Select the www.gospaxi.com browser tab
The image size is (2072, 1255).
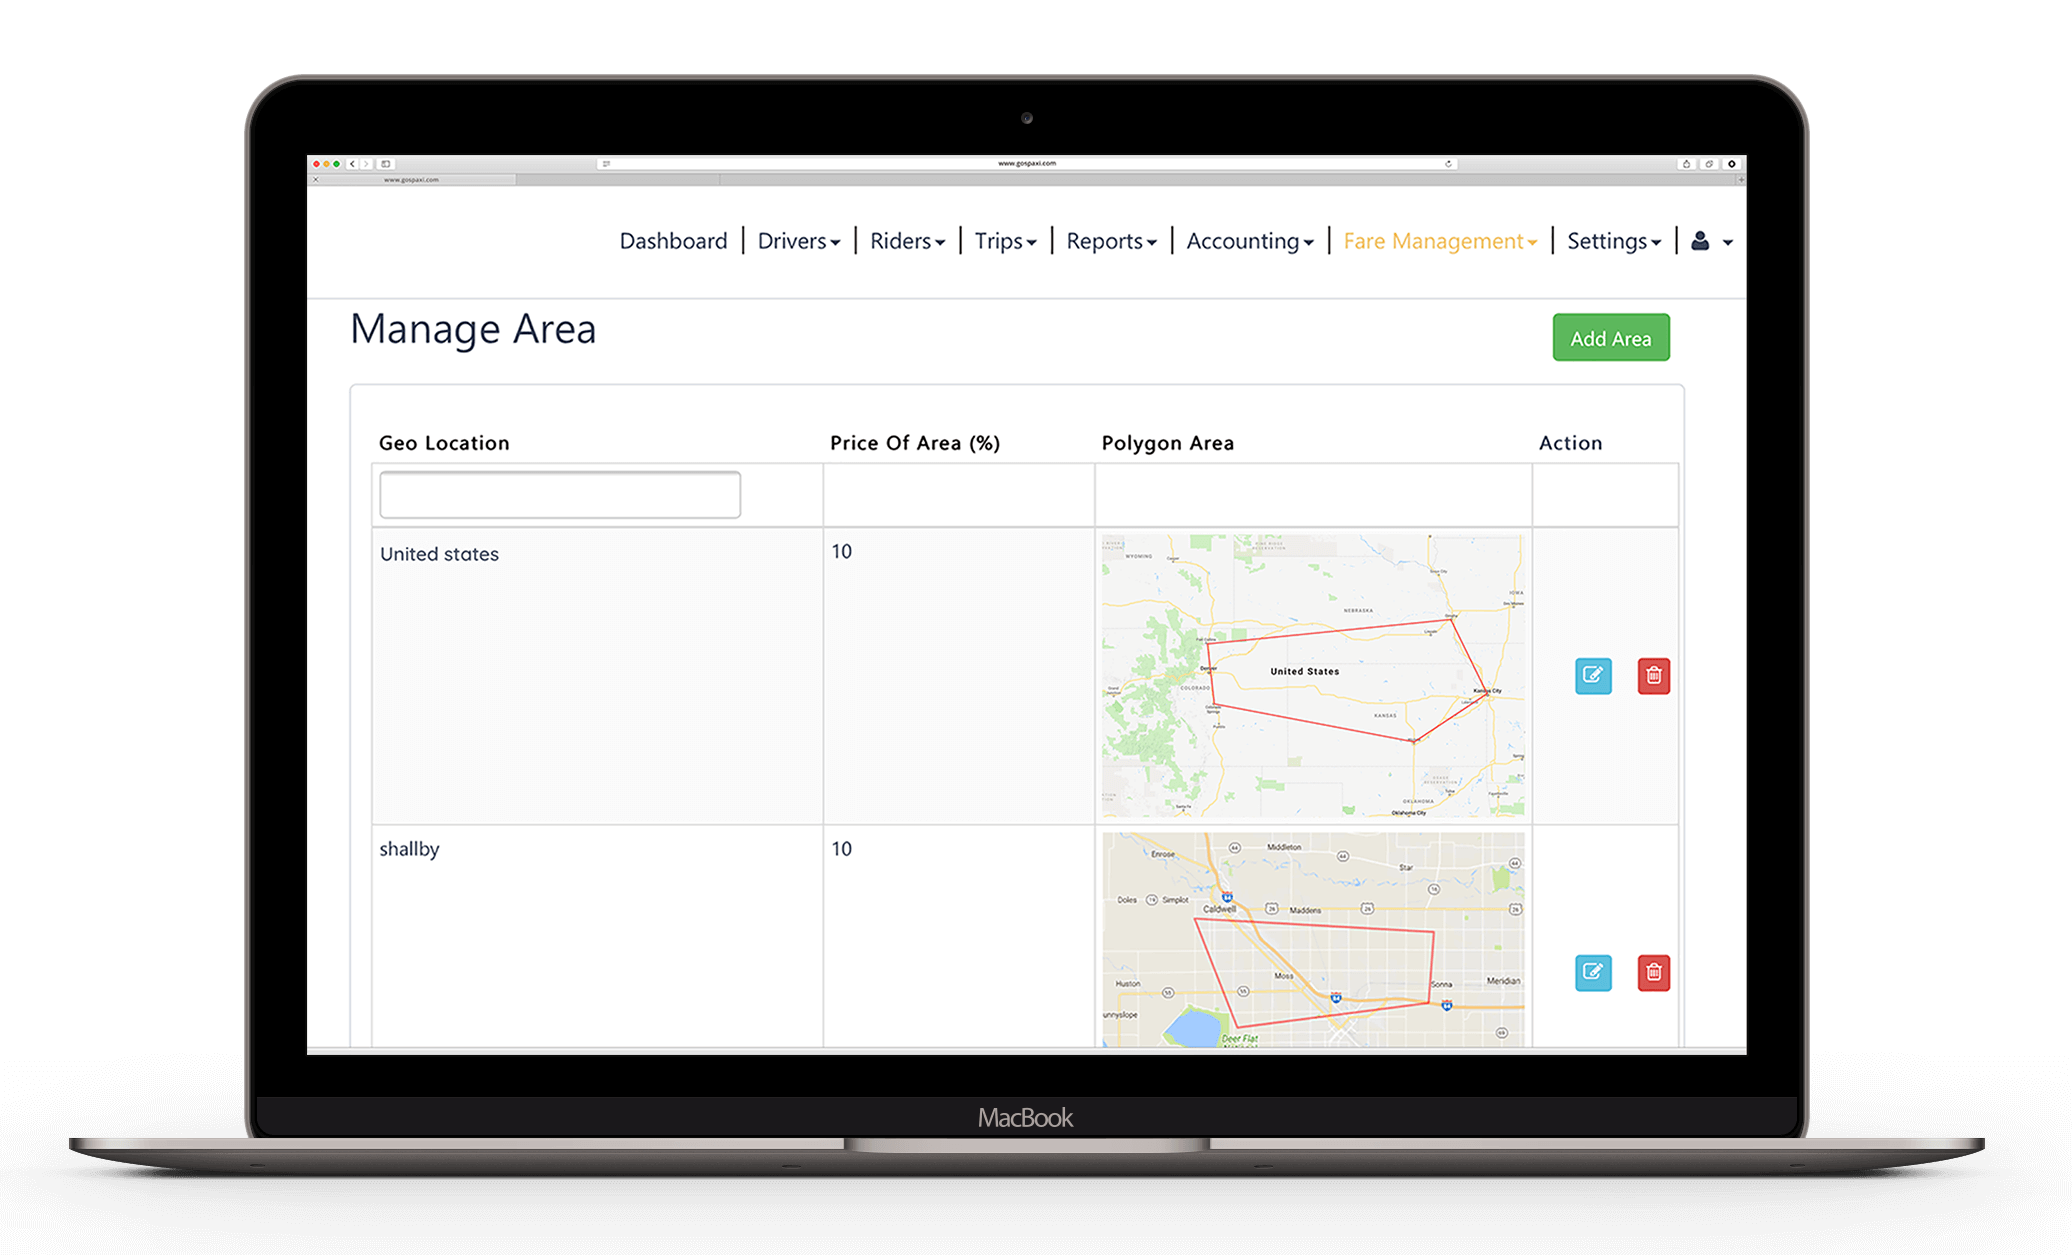(x=412, y=180)
